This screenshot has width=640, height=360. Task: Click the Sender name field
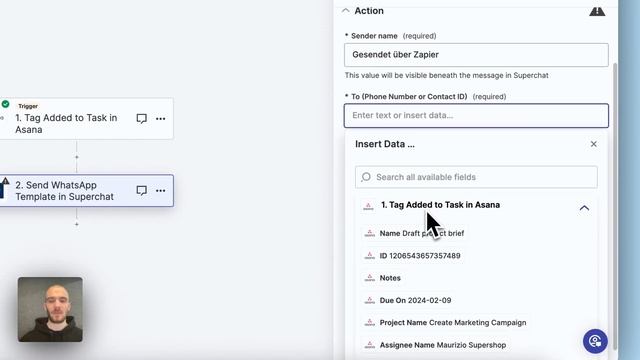(x=476, y=55)
